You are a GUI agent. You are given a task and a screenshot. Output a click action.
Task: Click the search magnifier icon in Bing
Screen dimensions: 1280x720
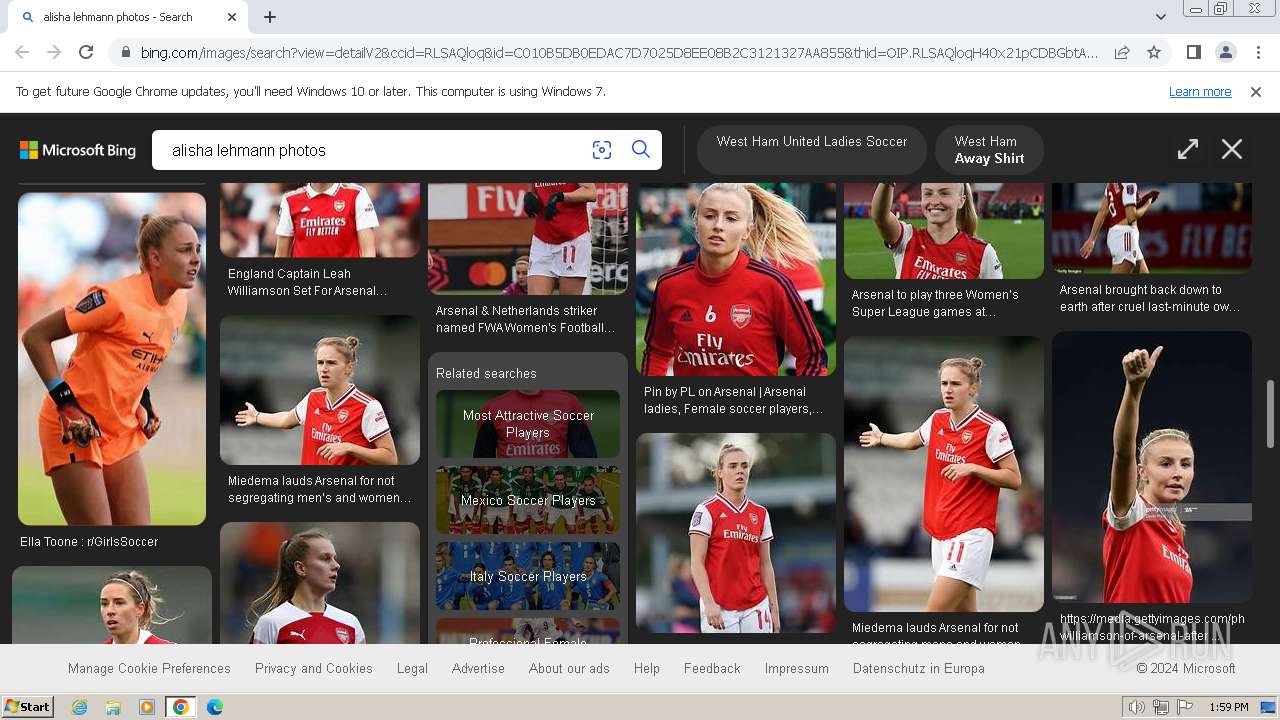pos(641,150)
